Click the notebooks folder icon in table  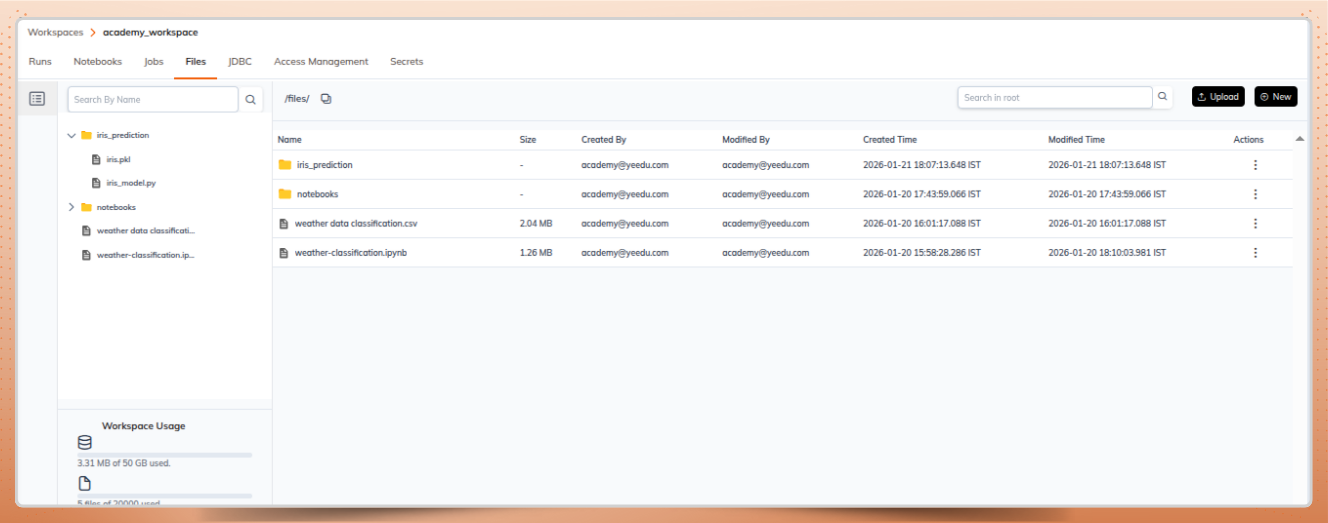285,194
